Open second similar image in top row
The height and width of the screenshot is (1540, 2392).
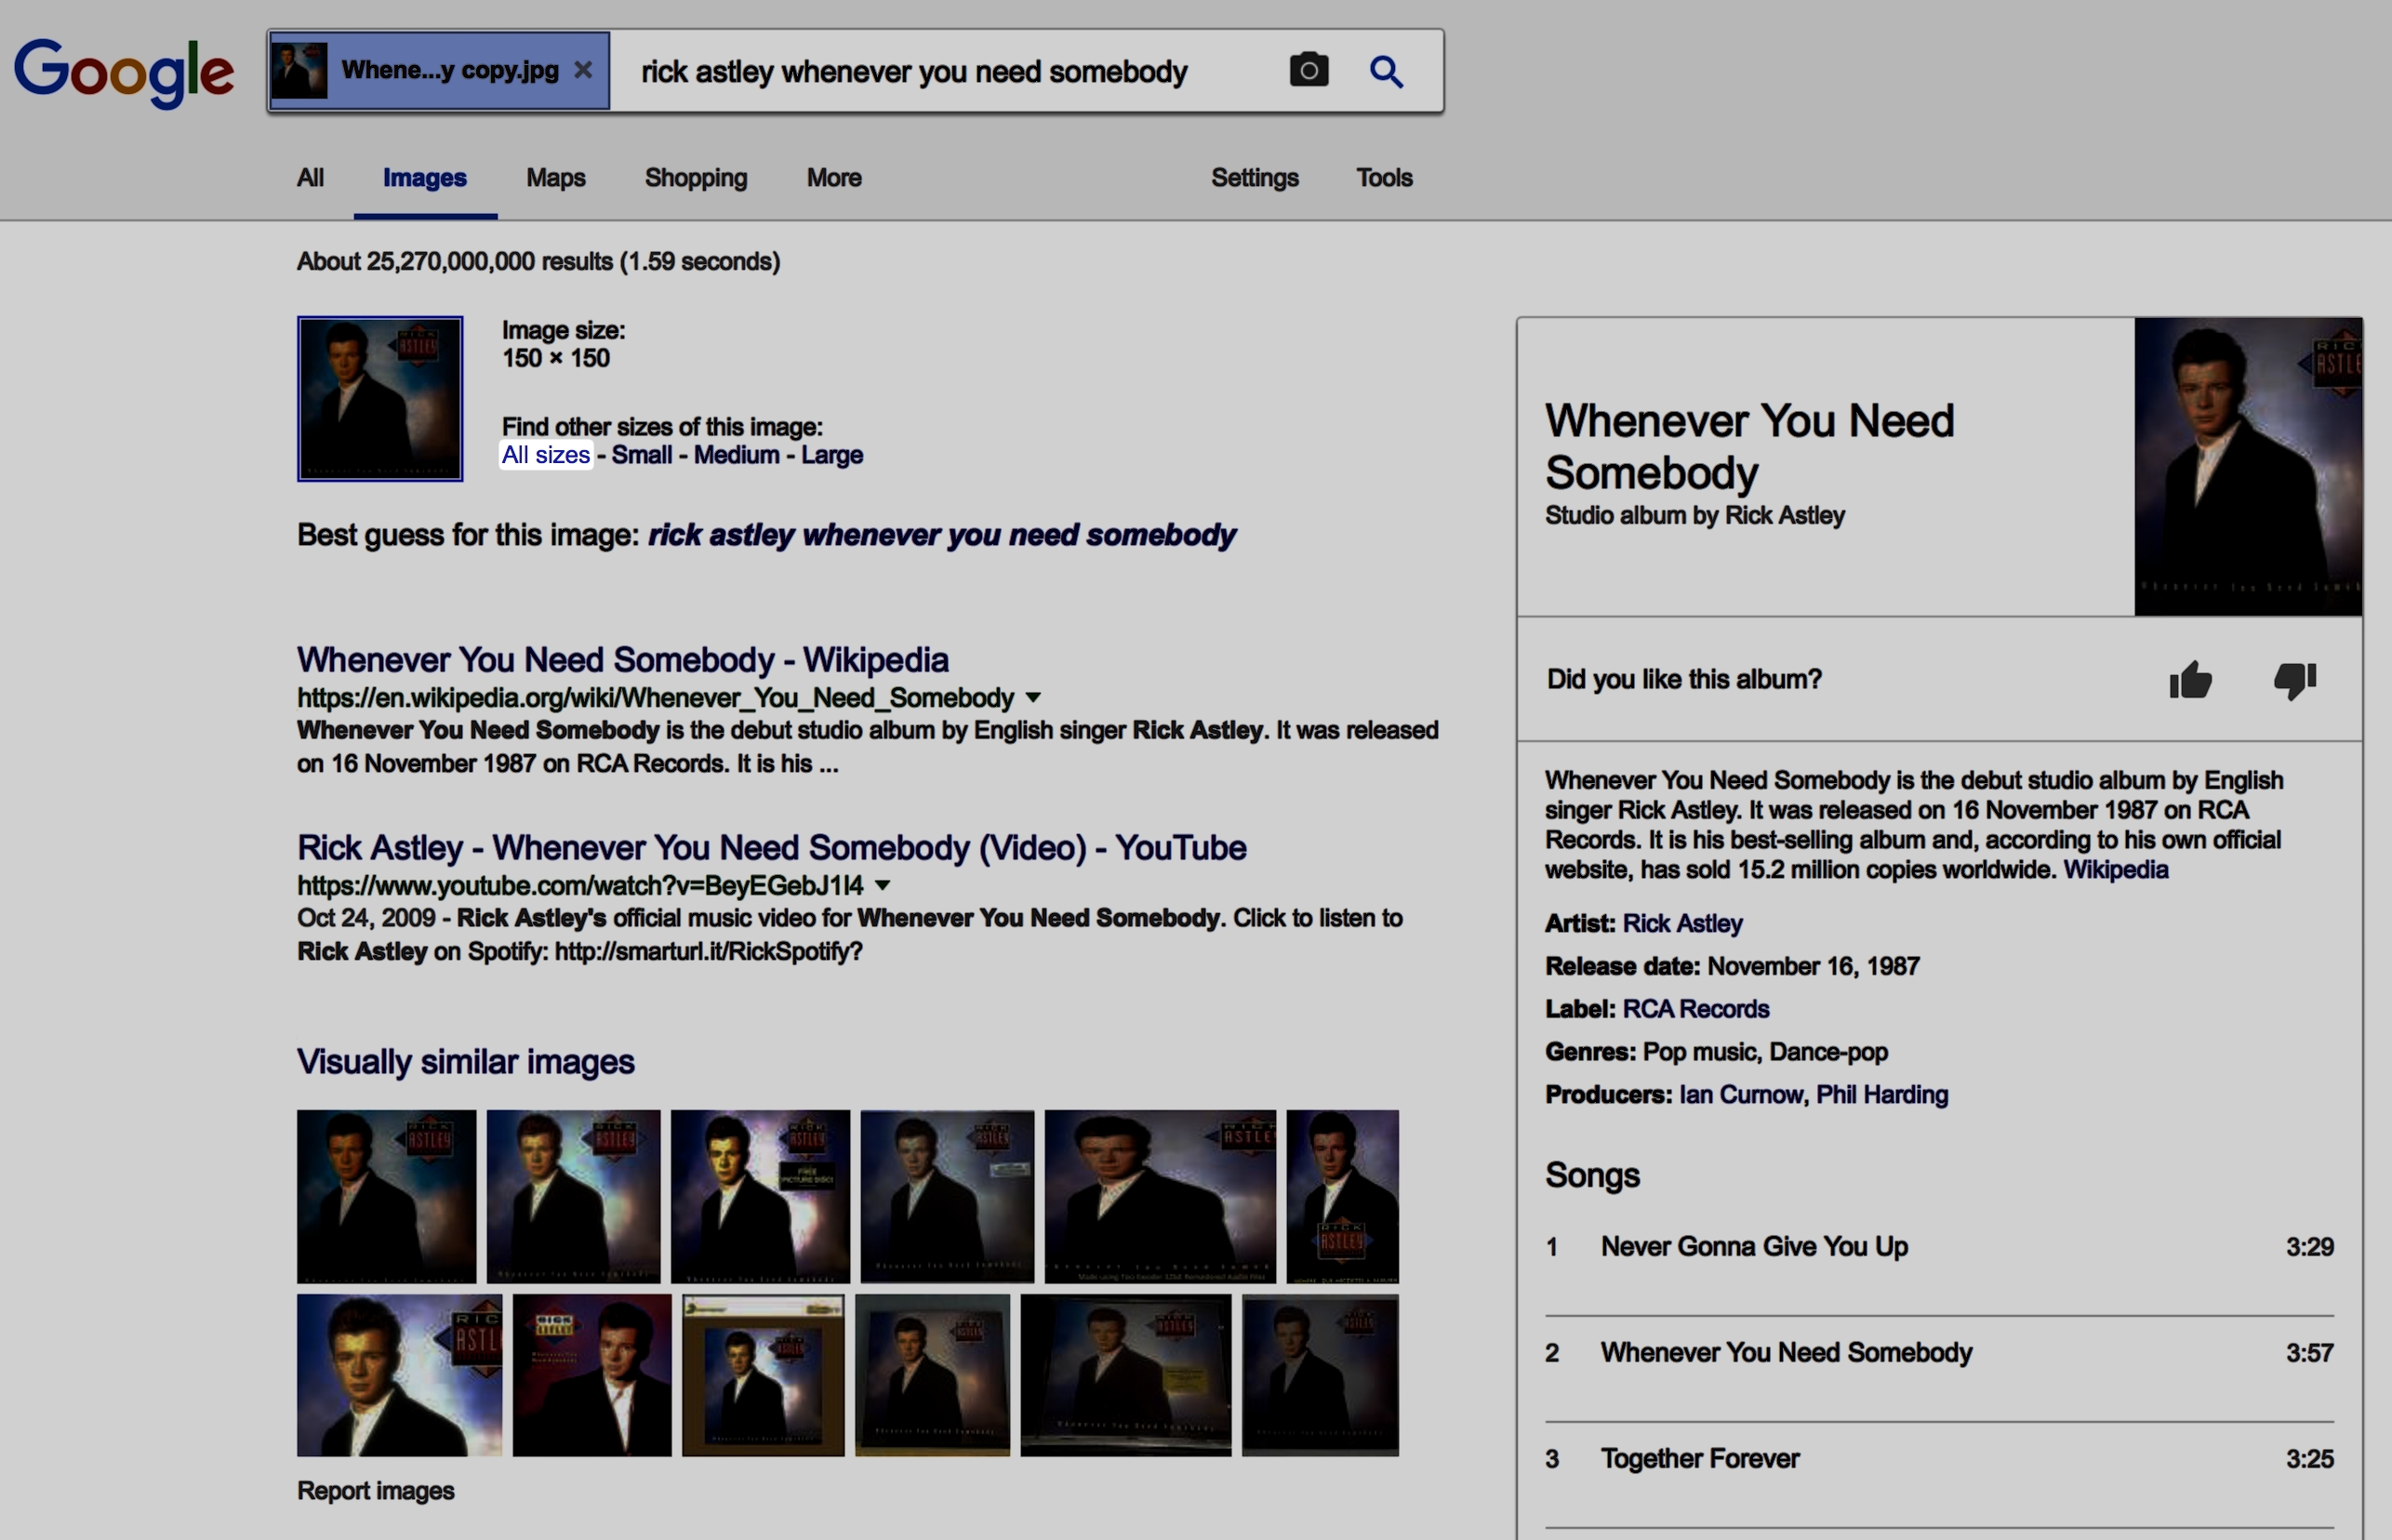(x=573, y=1196)
